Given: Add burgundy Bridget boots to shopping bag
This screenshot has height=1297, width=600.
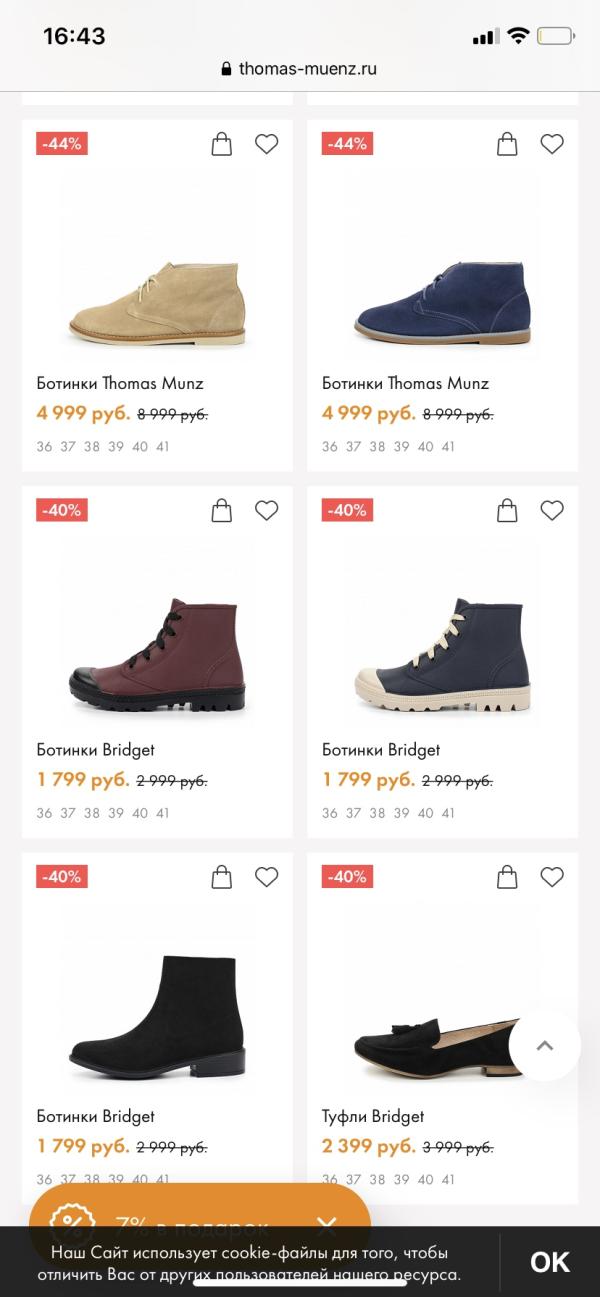Looking at the screenshot, I should click(222, 511).
